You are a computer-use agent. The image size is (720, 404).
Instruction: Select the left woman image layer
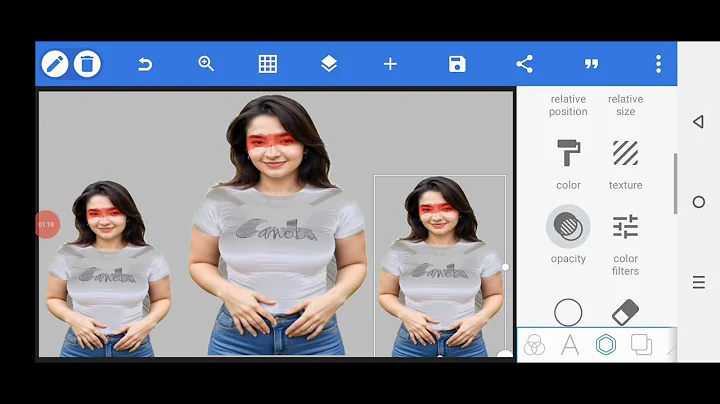point(108,269)
